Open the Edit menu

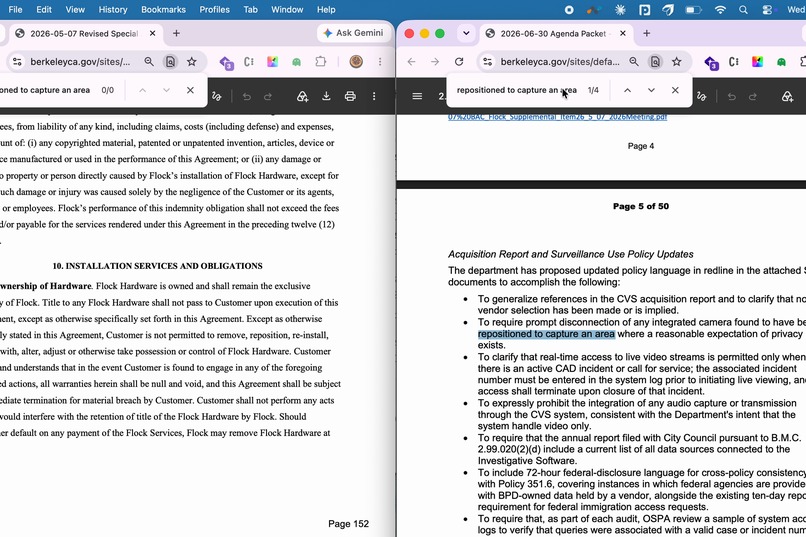(x=44, y=9)
